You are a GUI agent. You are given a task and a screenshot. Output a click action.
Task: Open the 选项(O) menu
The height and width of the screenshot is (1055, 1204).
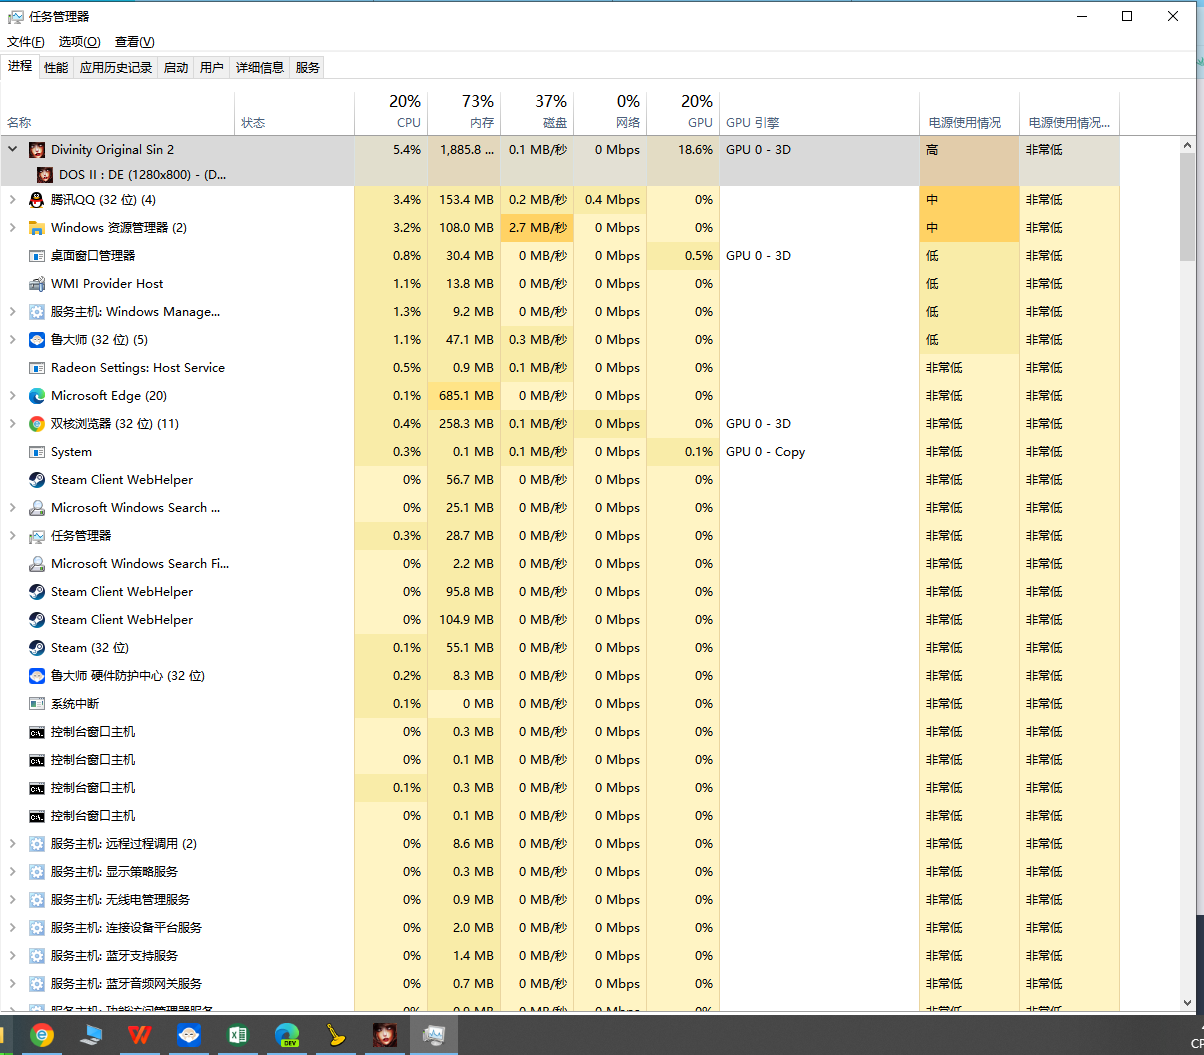pyautogui.click(x=80, y=42)
